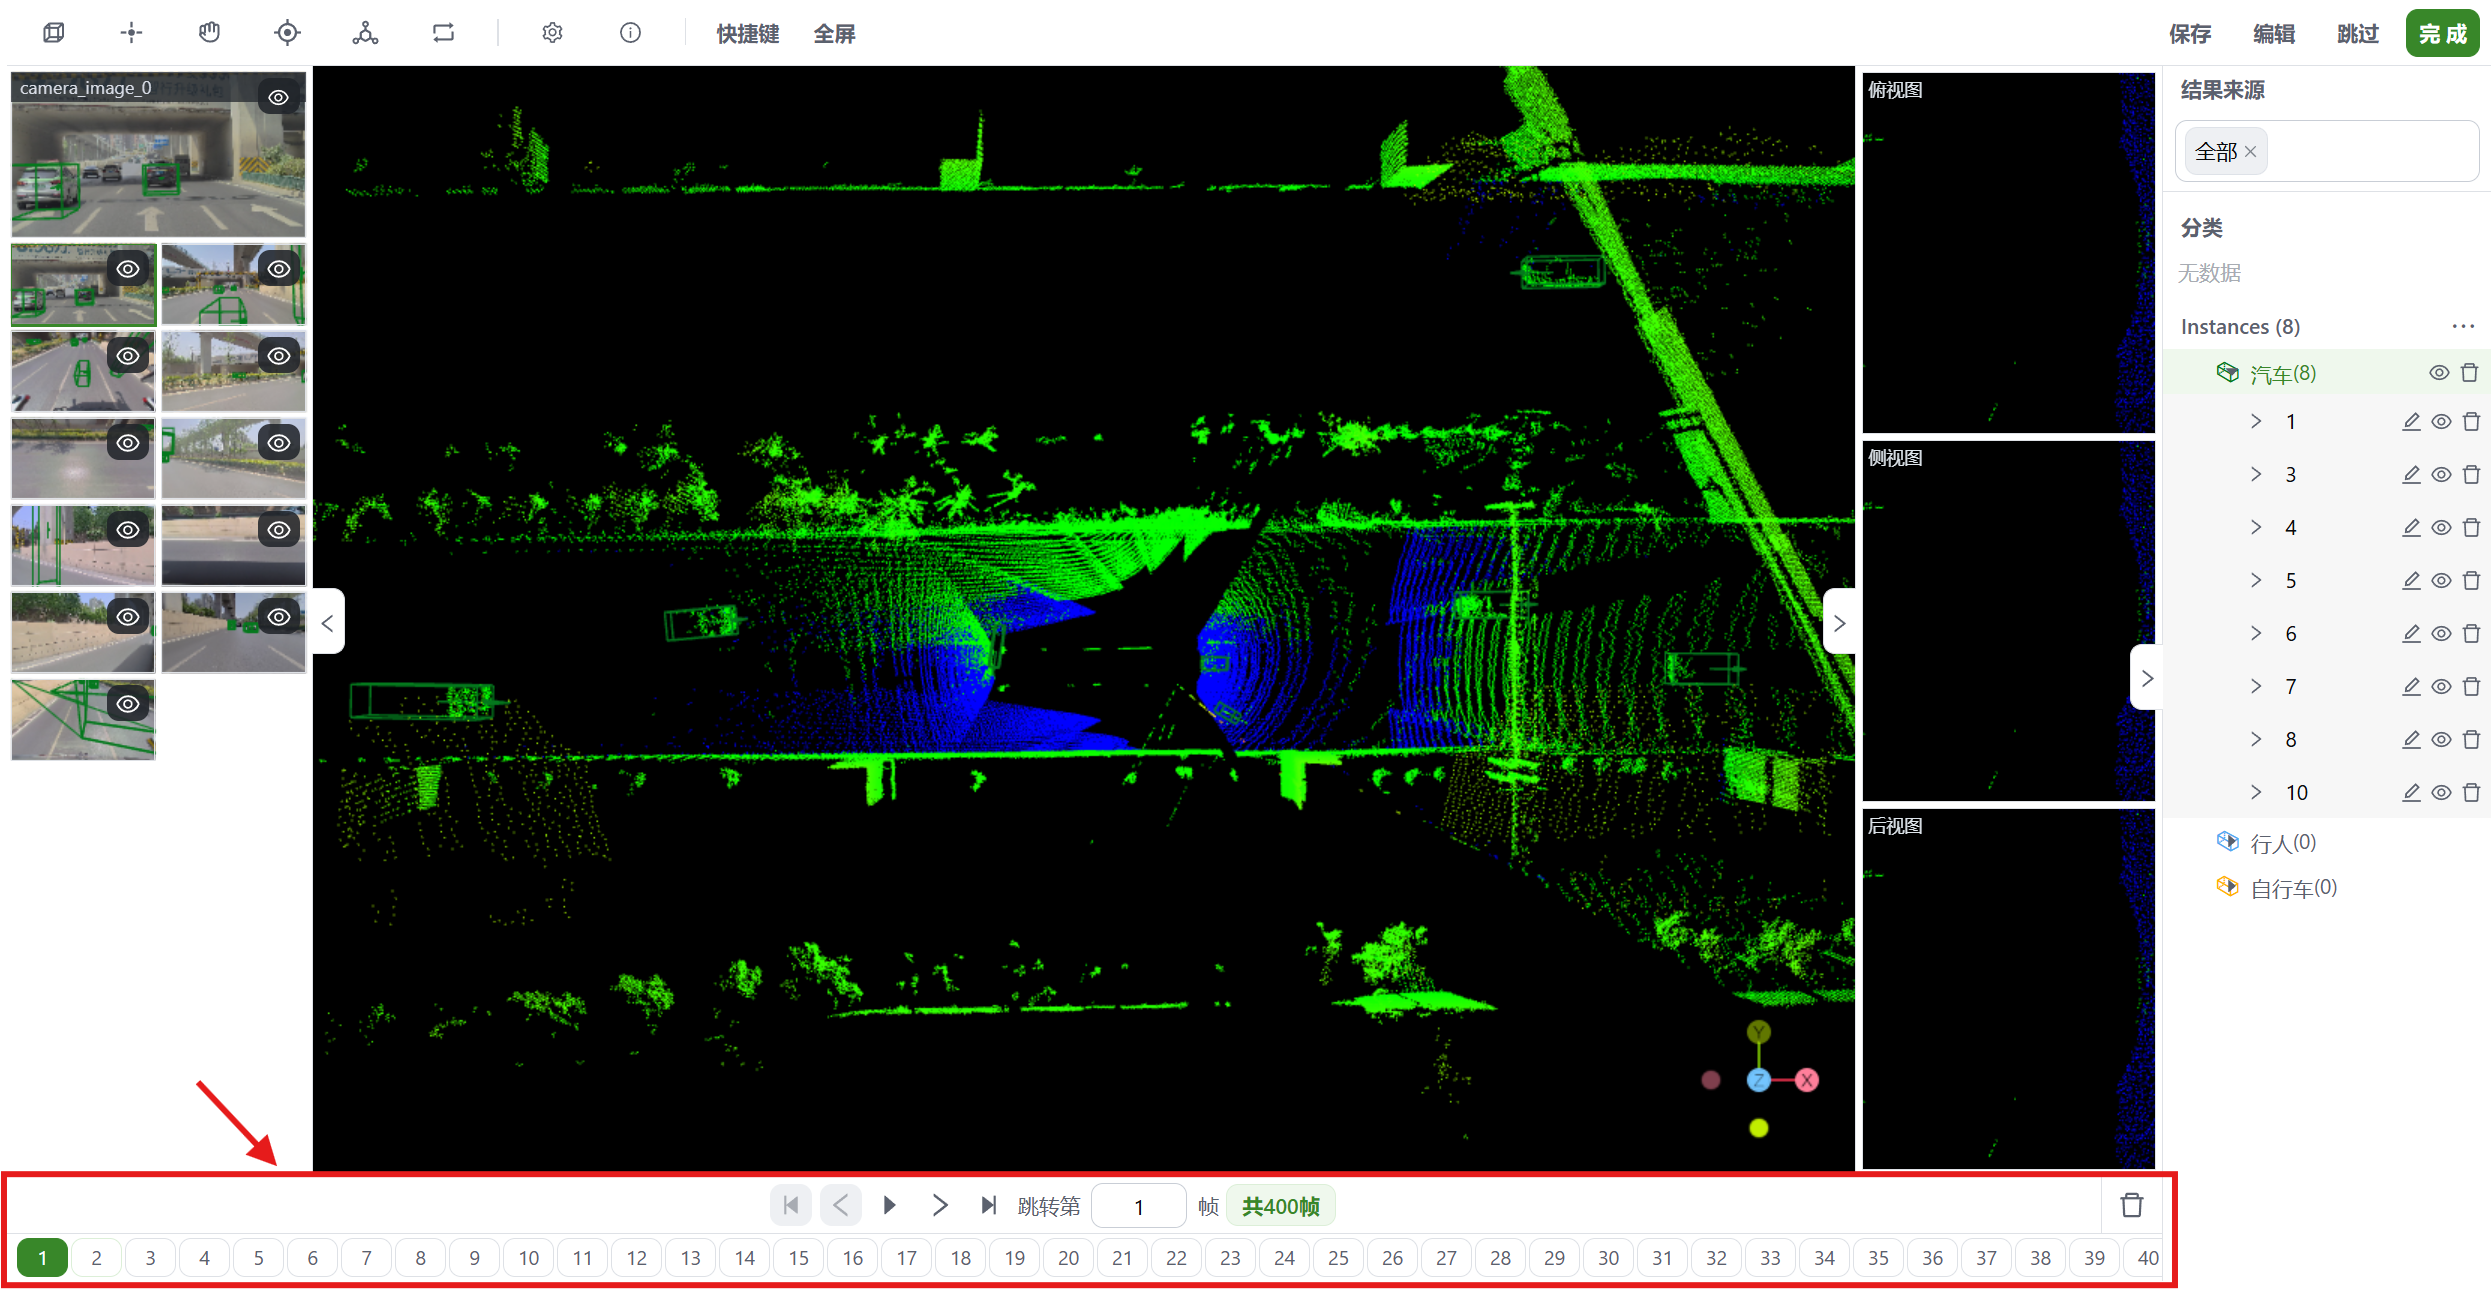This screenshot has width=2491, height=1289.
Task: Hide instance 4 with eye icon
Action: (2441, 528)
